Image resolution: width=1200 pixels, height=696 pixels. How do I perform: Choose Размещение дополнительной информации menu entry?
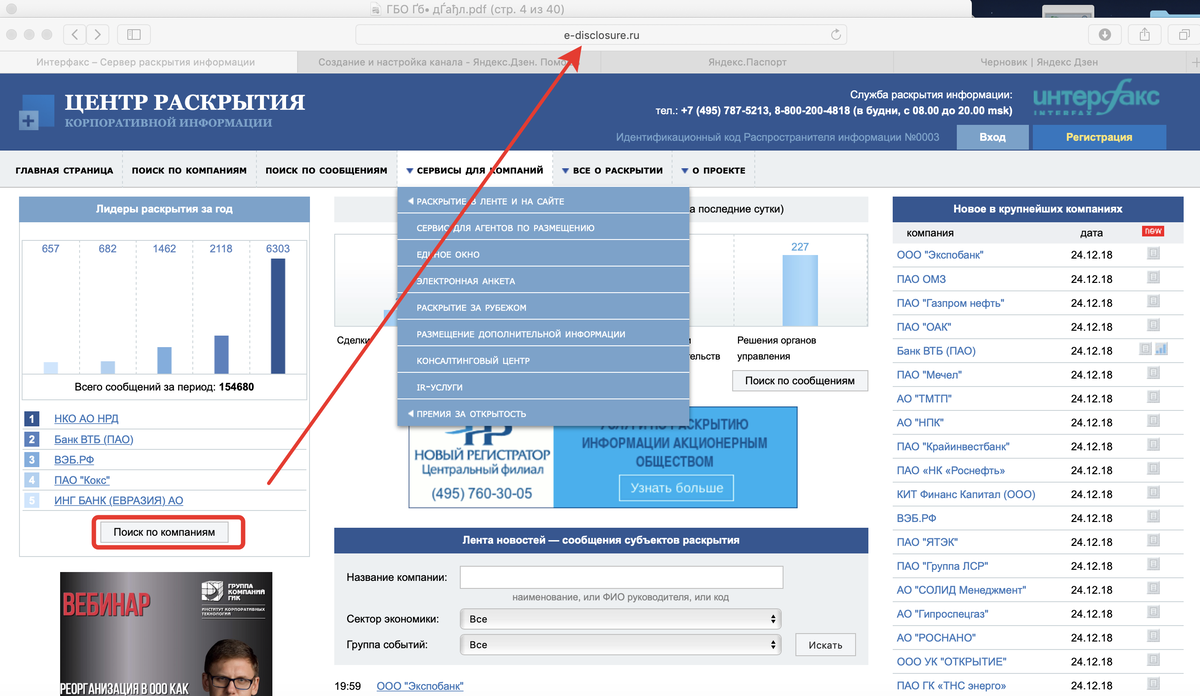(543, 334)
